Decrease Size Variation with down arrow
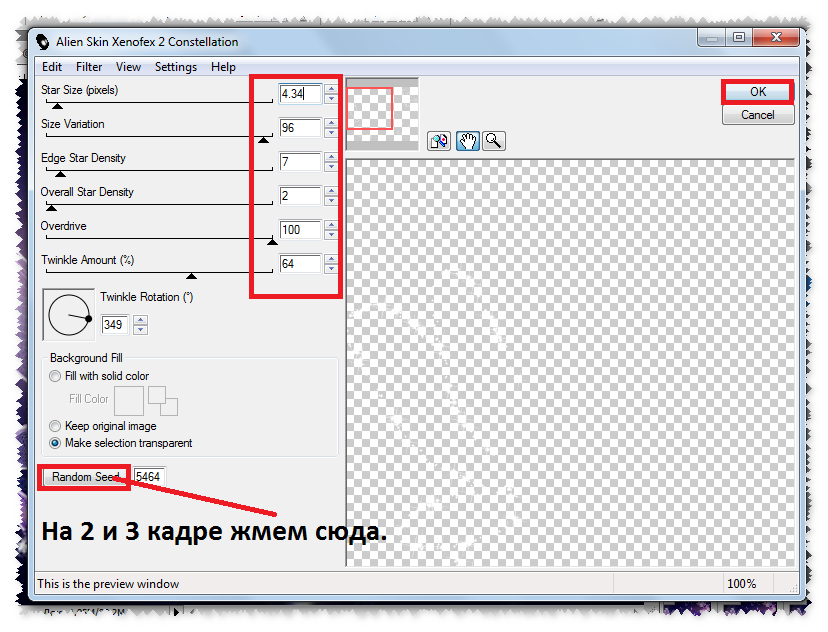 [331, 133]
